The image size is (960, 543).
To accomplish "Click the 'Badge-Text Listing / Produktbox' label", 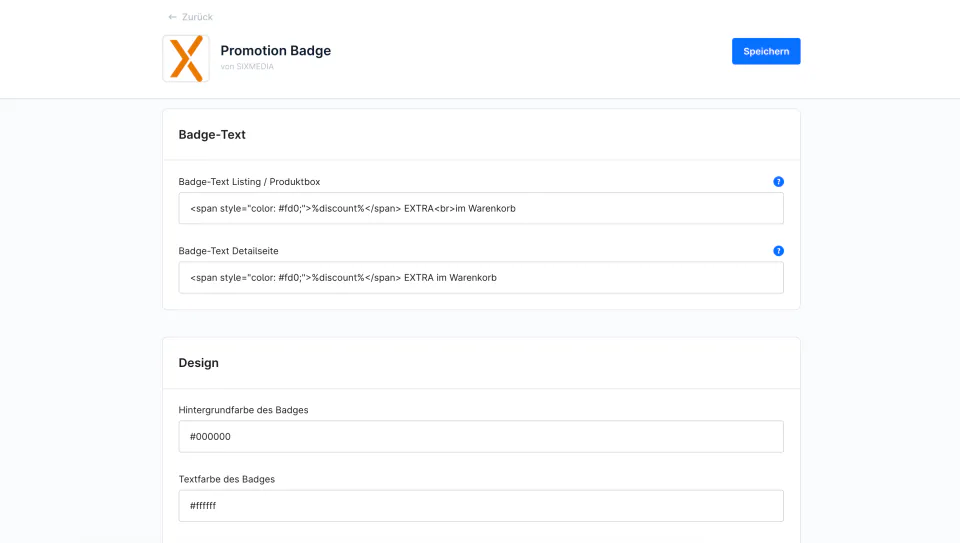I will click(249, 182).
